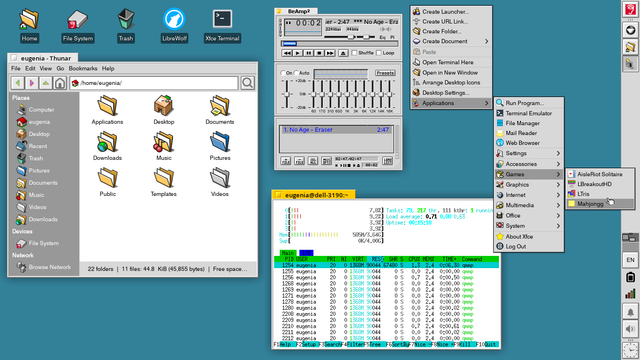Select the Applications folder in Thunar

107,110
